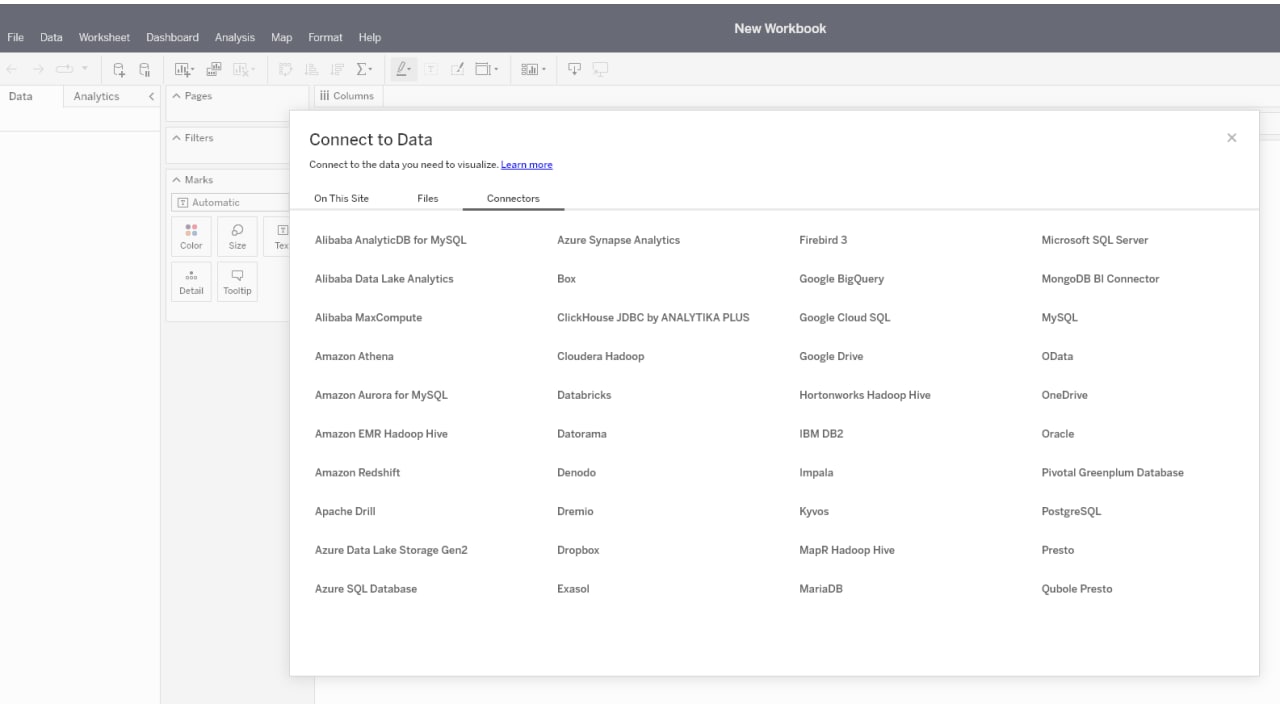Pick the MongoDB BI Connector entry

point(1100,279)
